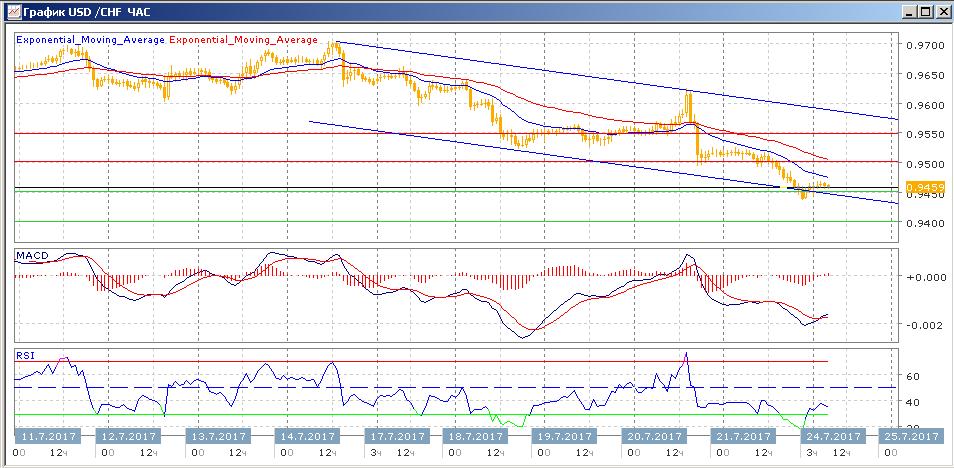Screen dimensions: 954x468
Task: Click the 13.7.2017 date marker
Action: coord(219,436)
